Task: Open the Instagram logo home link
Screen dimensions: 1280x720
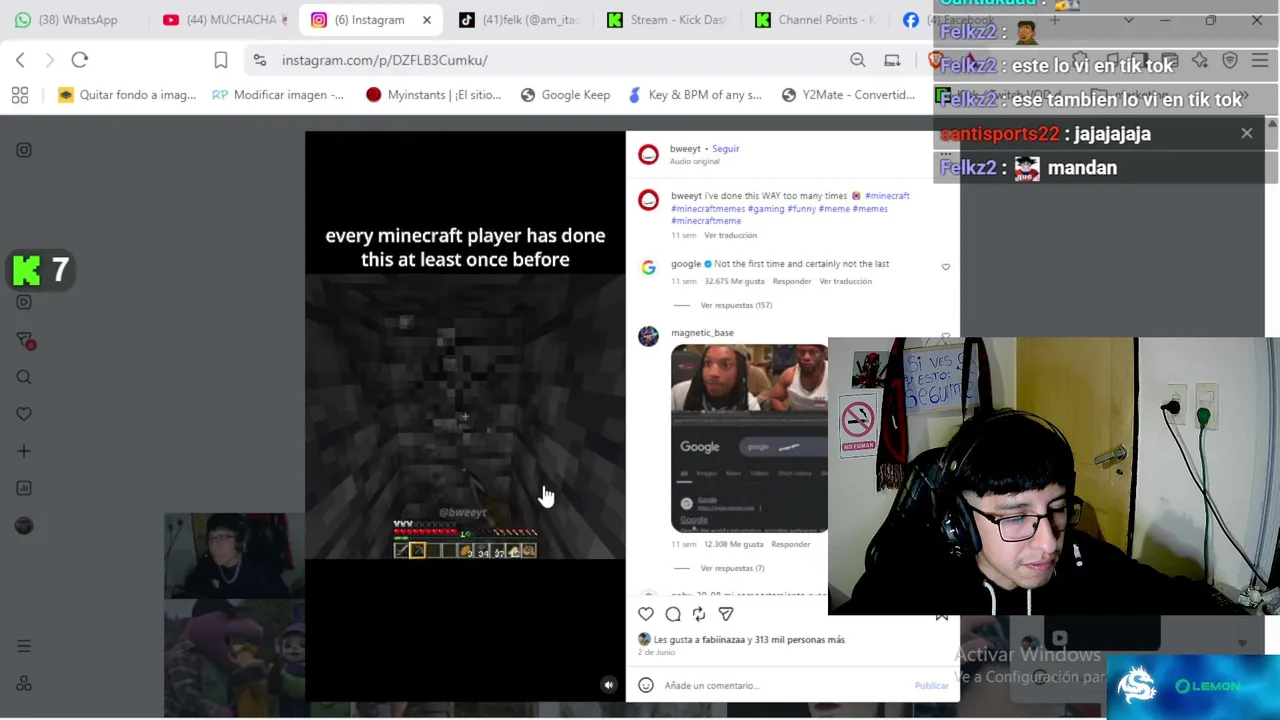Action: [x=24, y=150]
